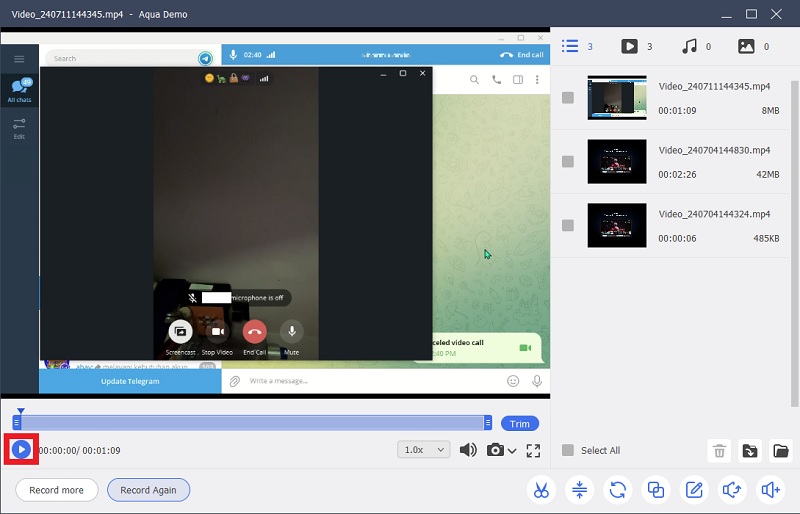Viewport: 800px width, 514px height.
Task: Play the video preview
Action: (21, 450)
